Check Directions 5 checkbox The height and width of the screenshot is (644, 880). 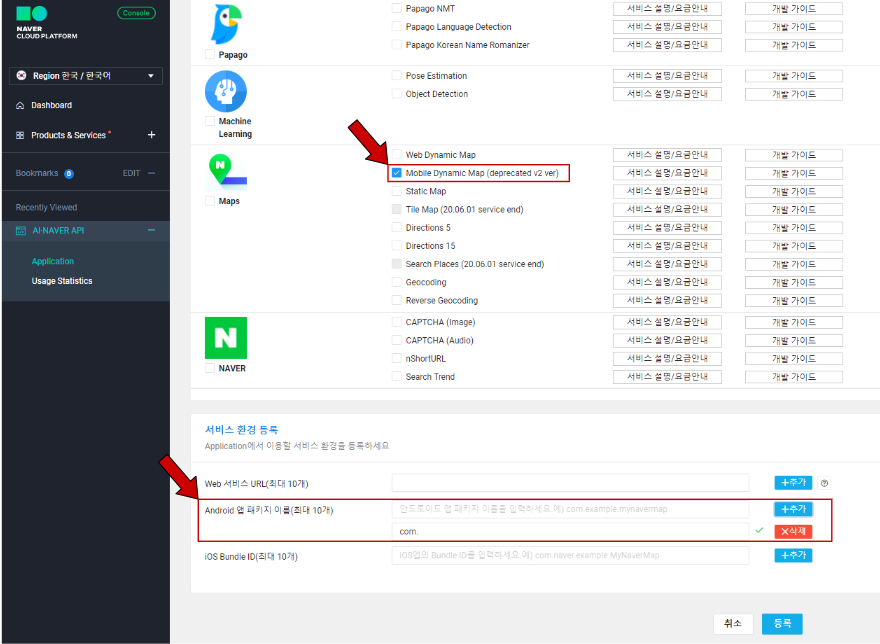click(x=397, y=227)
